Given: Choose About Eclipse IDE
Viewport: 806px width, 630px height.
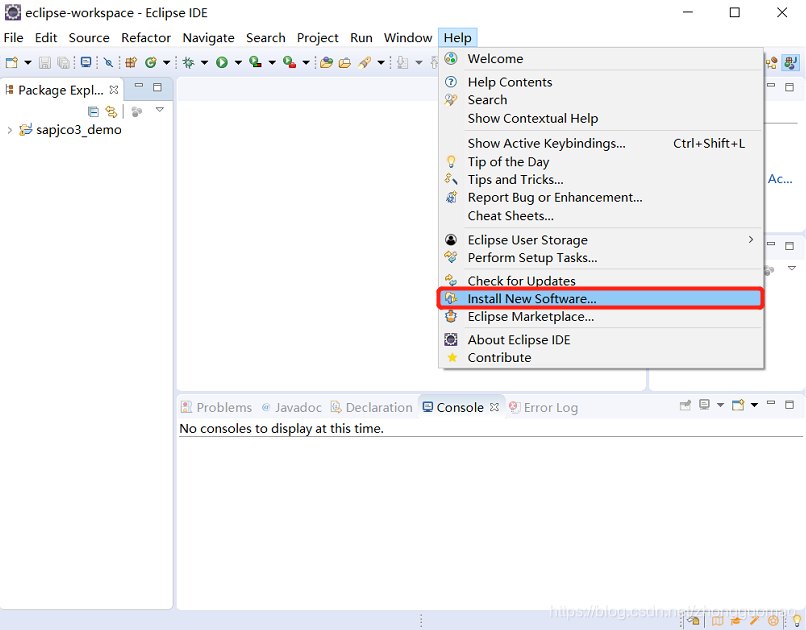Looking at the screenshot, I should (x=601, y=340).
